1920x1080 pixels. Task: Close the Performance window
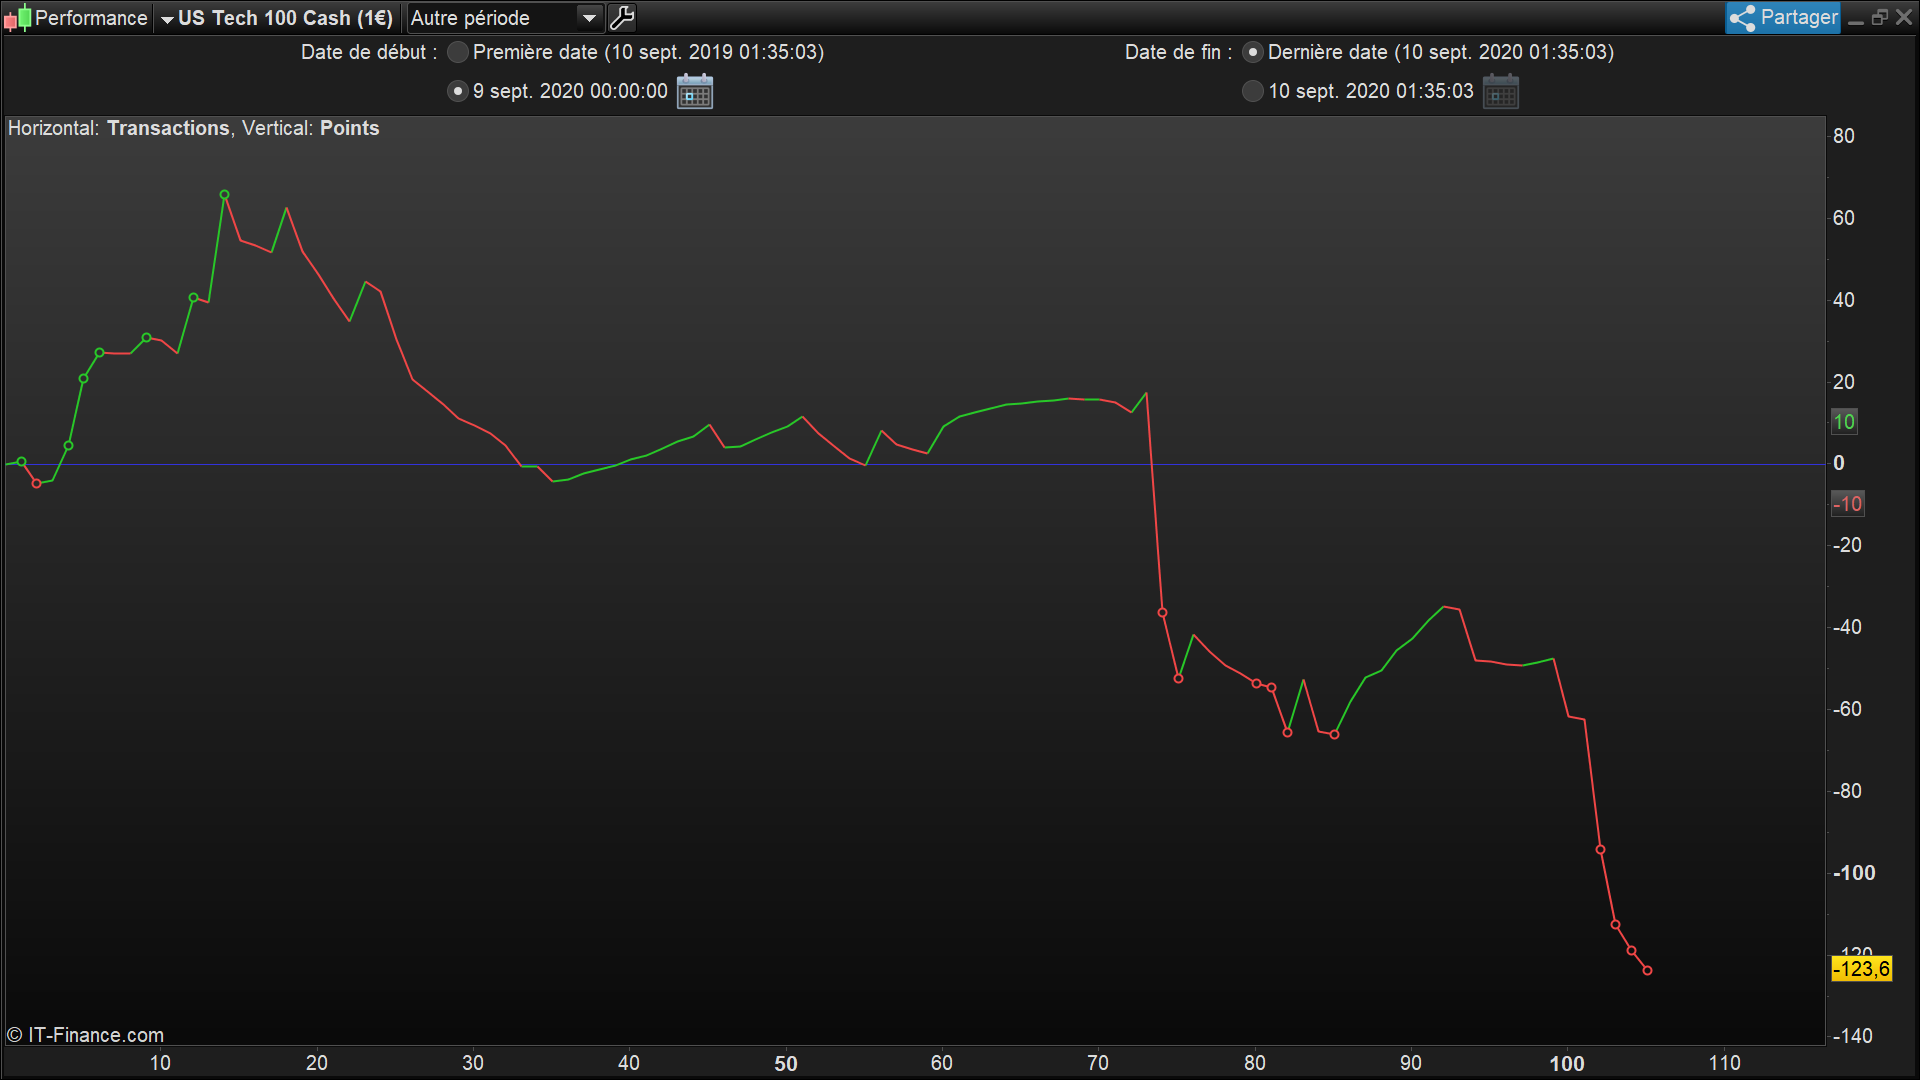pos(1904,18)
